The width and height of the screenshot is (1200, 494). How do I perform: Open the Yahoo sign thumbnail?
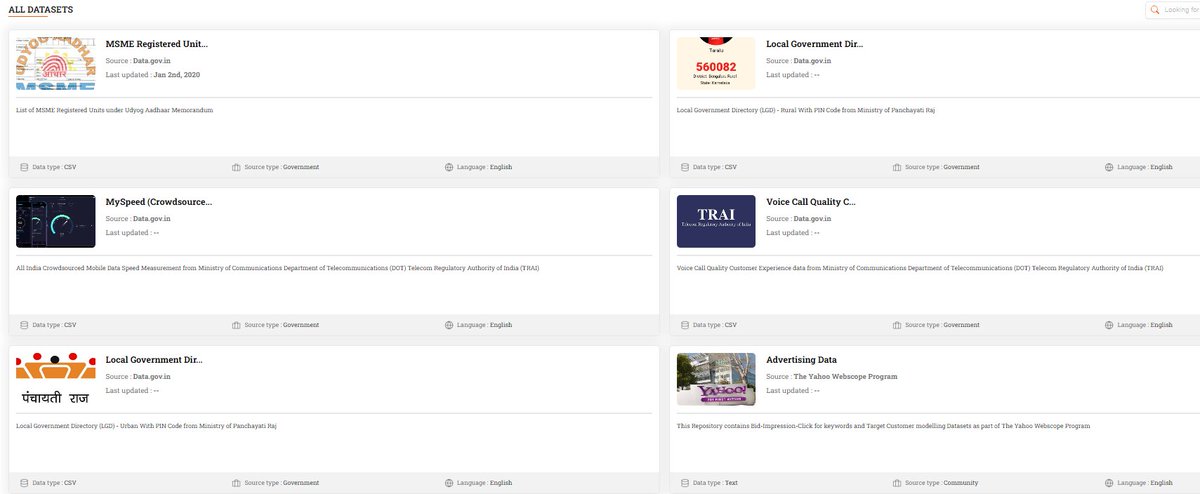(716, 379)
